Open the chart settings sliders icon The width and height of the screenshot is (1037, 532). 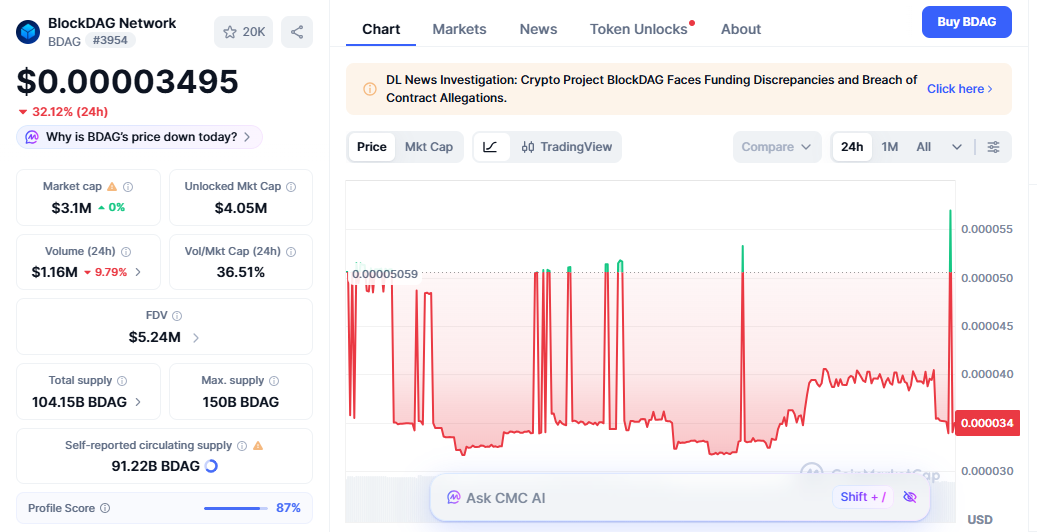tap(993, 147)
